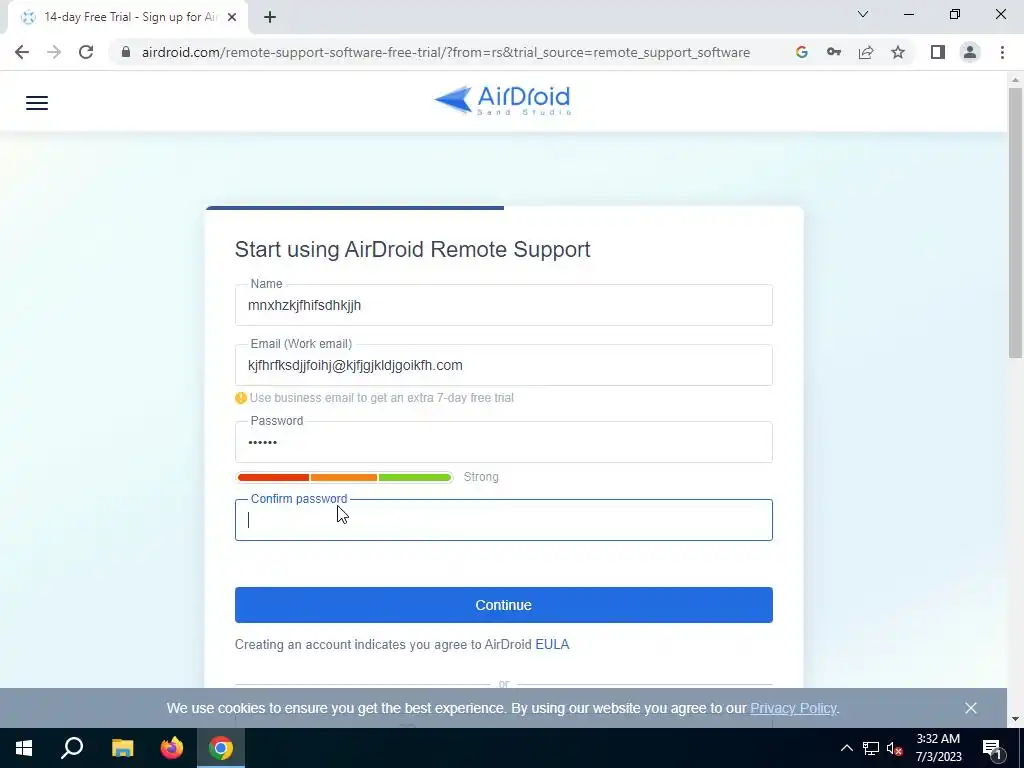This screenshot has width=1024, height=768.
Task: Click the network tray icon
Action: [871, 748]
